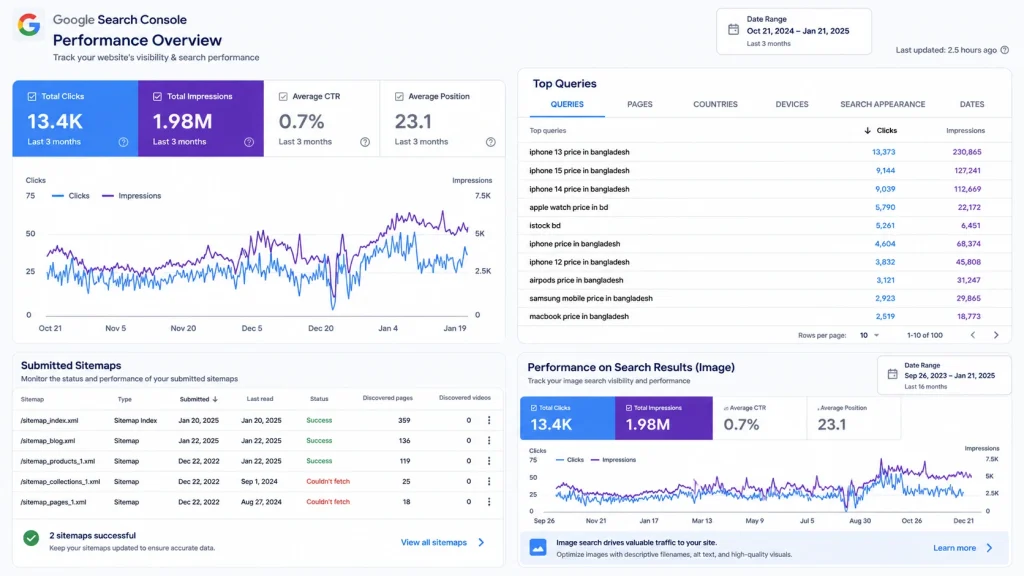This screenshot has height=576, width=1024.
Task: Click the Google logo icon
Action: [29, 25]
